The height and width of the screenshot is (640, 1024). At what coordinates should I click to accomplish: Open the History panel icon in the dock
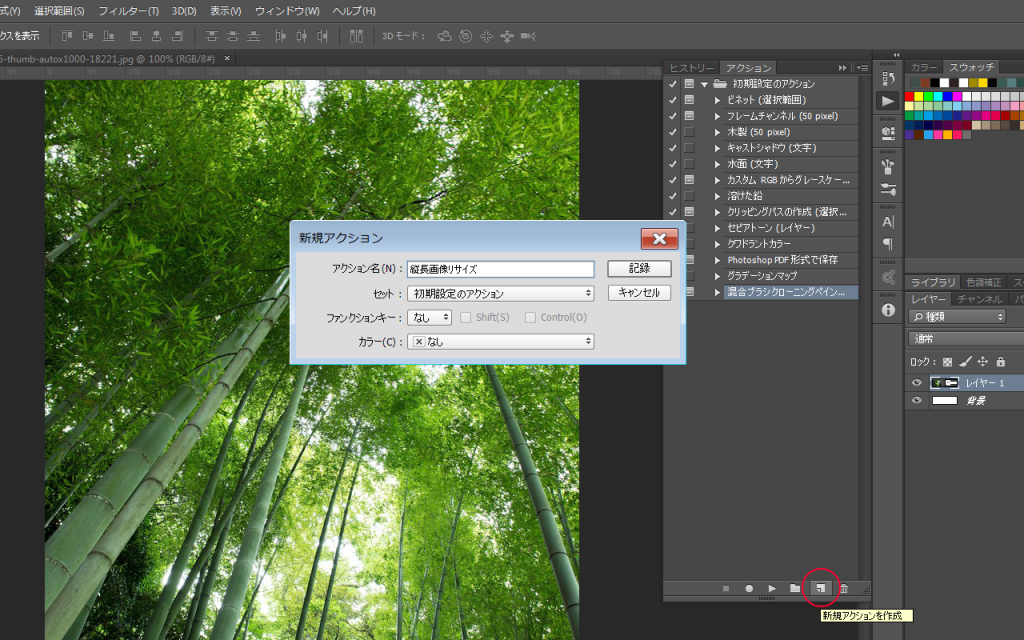point(888,78)
